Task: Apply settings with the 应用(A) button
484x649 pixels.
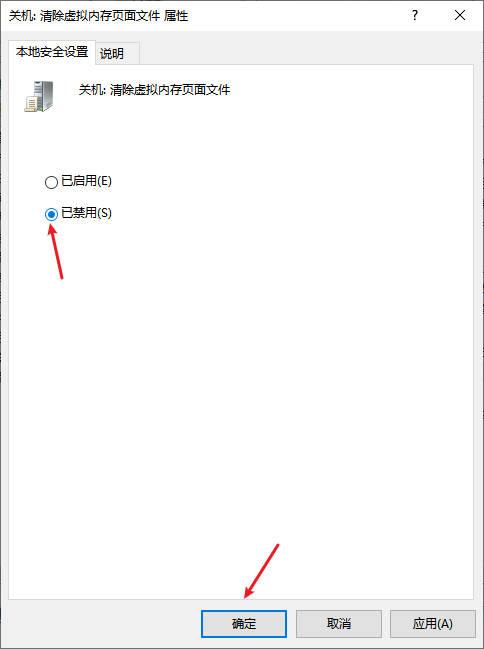Action: click(x=433, y=624)
